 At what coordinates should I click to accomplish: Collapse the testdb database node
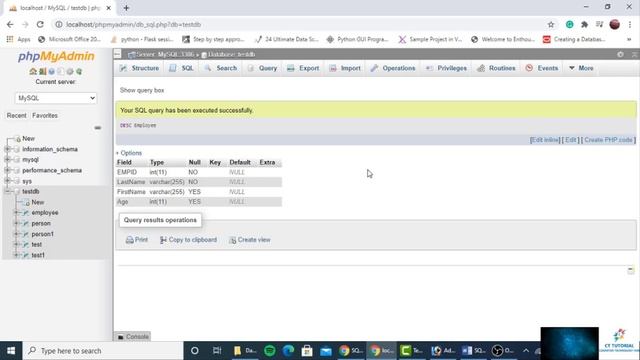(x=7, y=191)
